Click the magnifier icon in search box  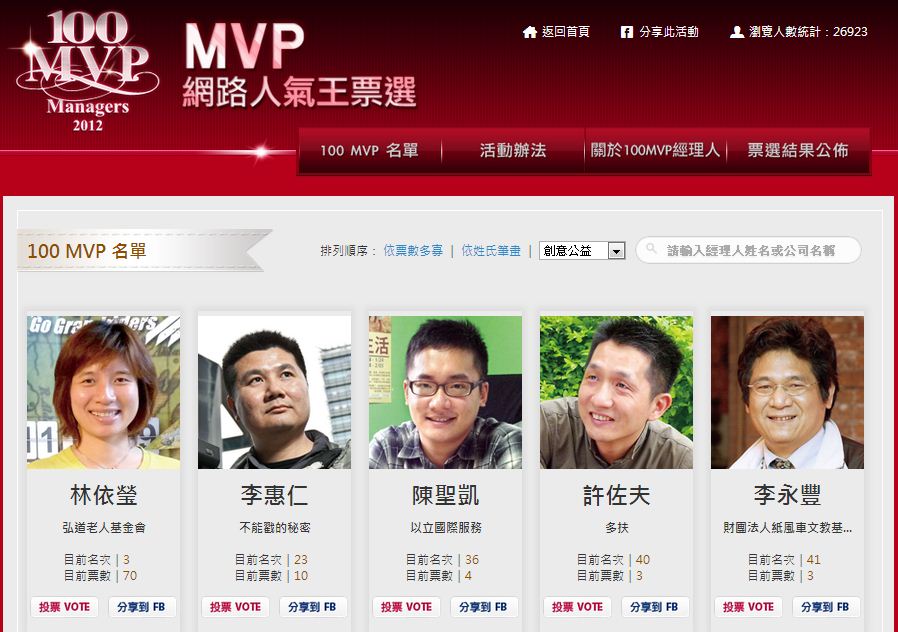(651, 248)
